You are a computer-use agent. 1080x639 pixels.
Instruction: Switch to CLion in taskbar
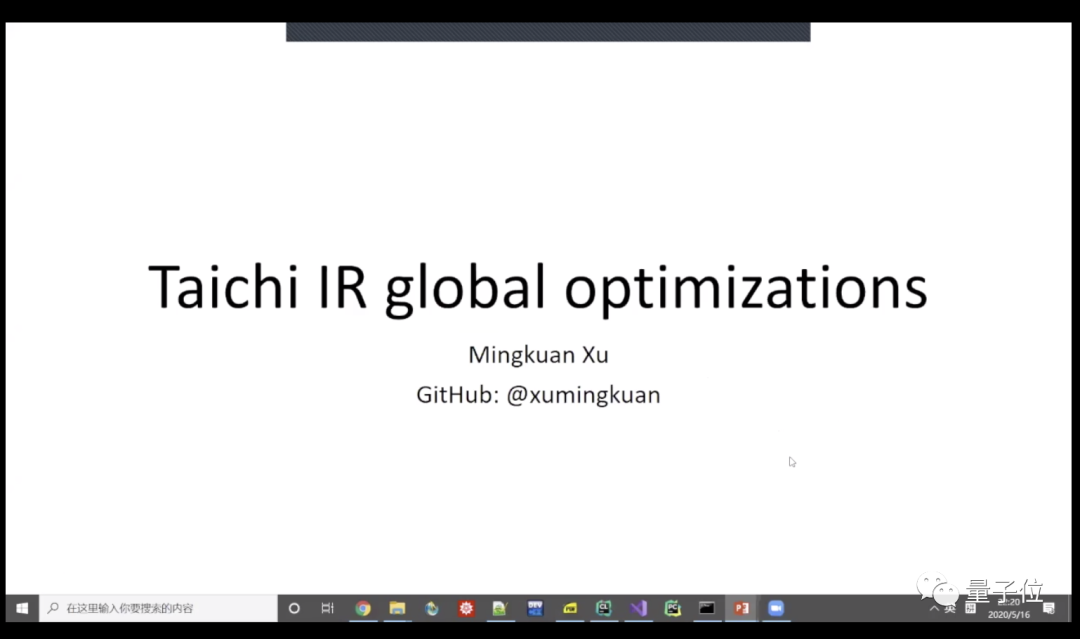pos(604,608)
